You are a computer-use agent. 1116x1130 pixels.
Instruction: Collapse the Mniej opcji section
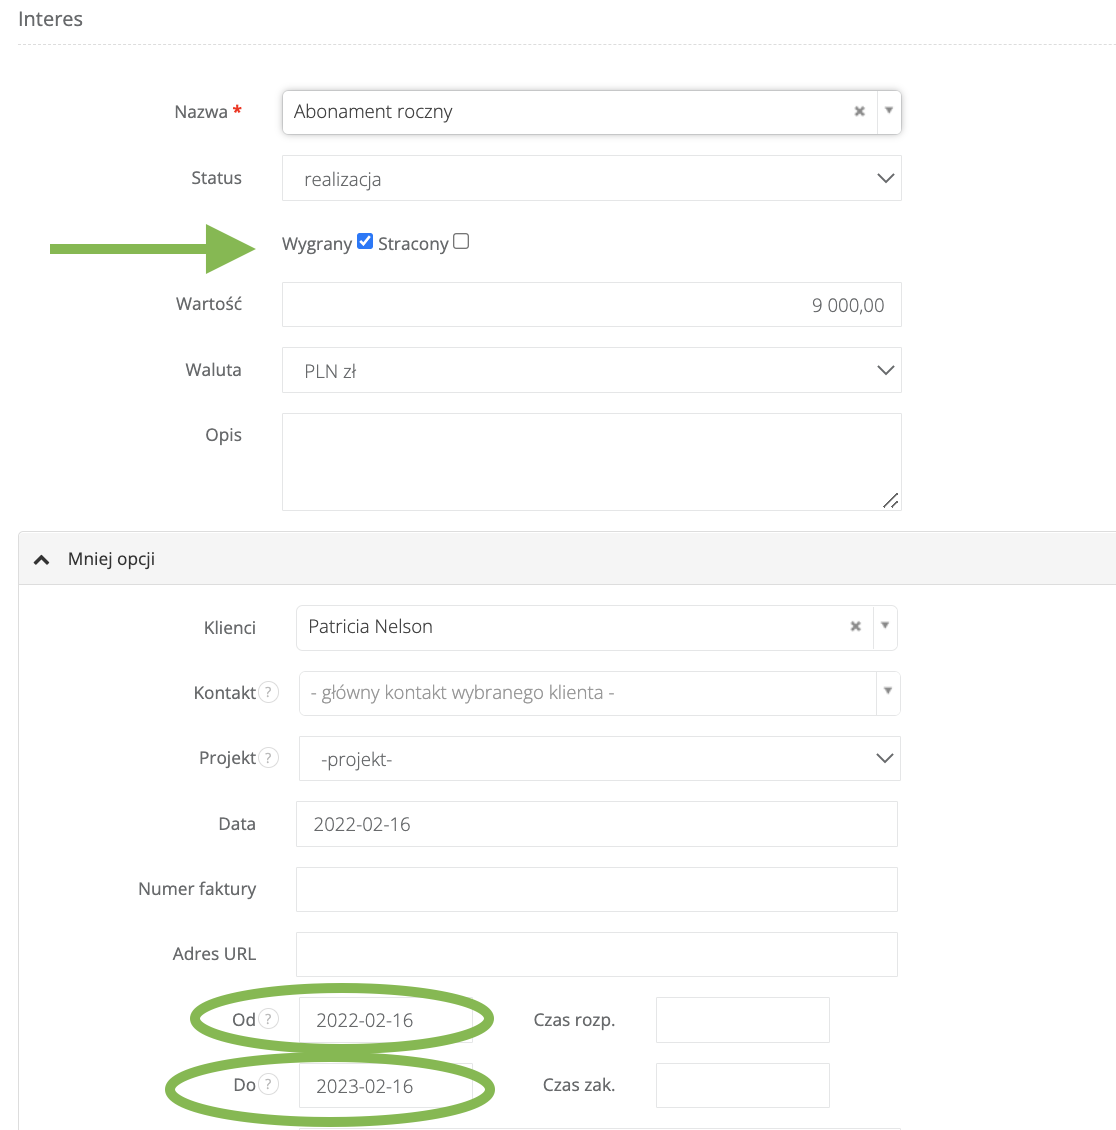pyautogui.click(x=42, y=560)
